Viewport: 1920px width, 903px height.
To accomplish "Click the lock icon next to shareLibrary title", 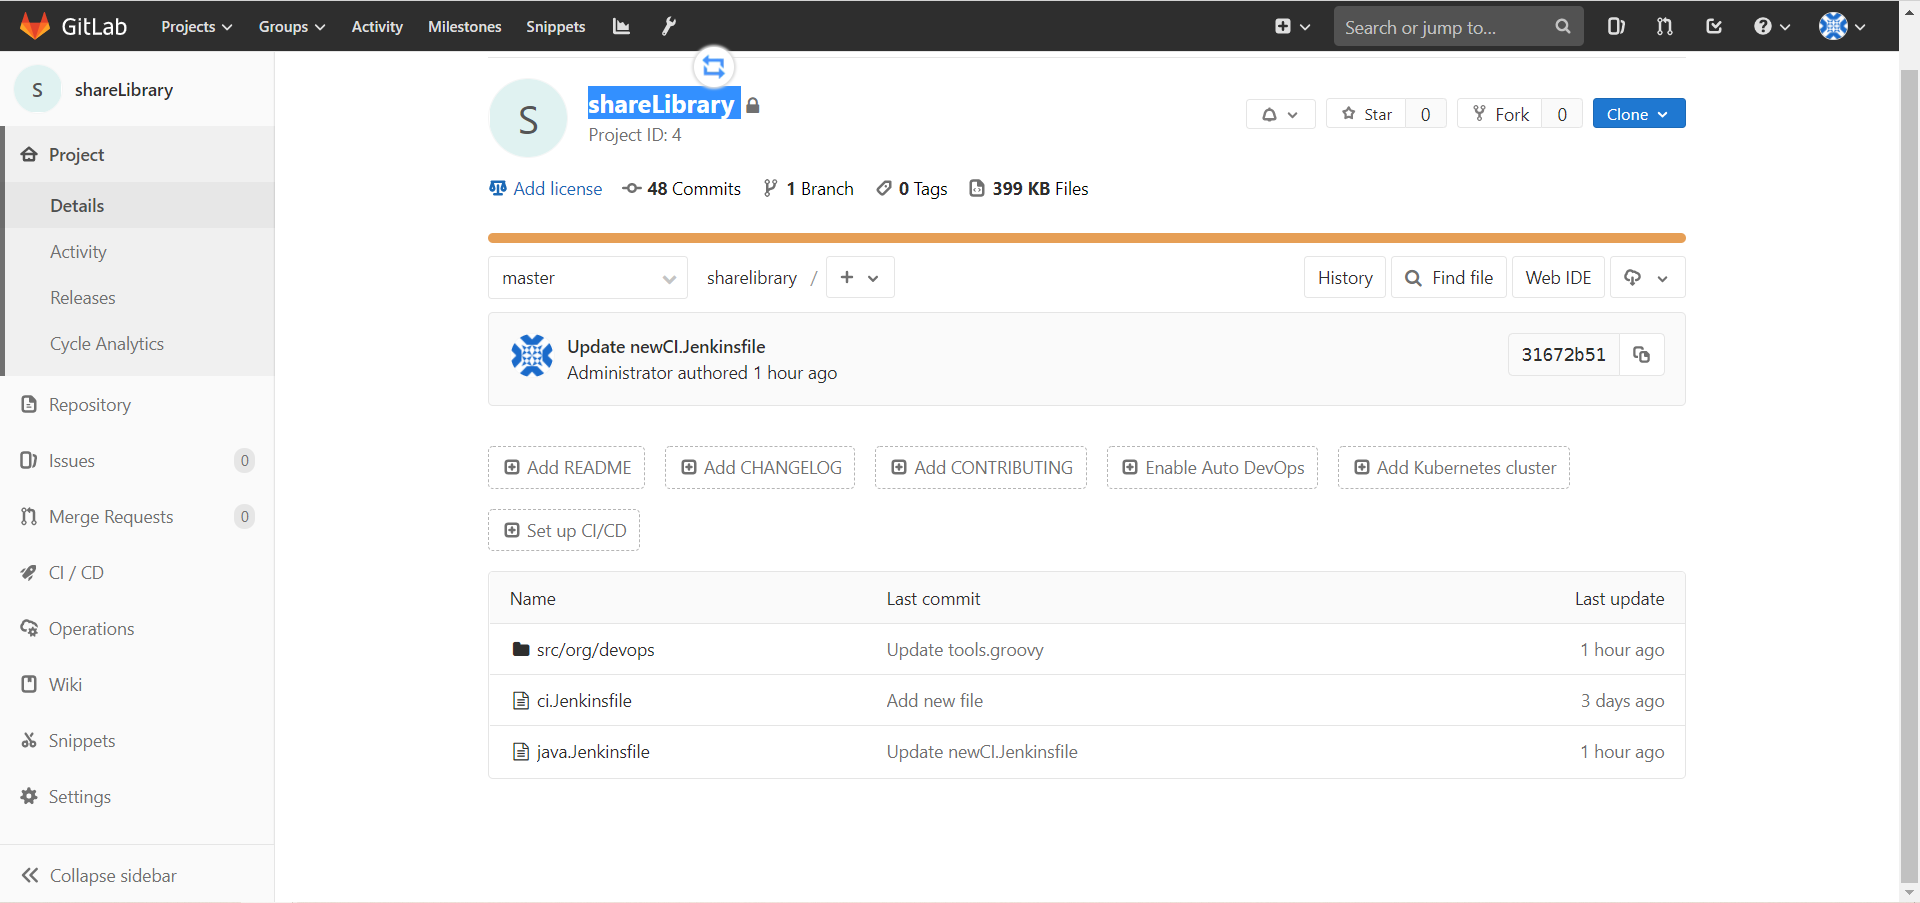I will tap(753, 105).
